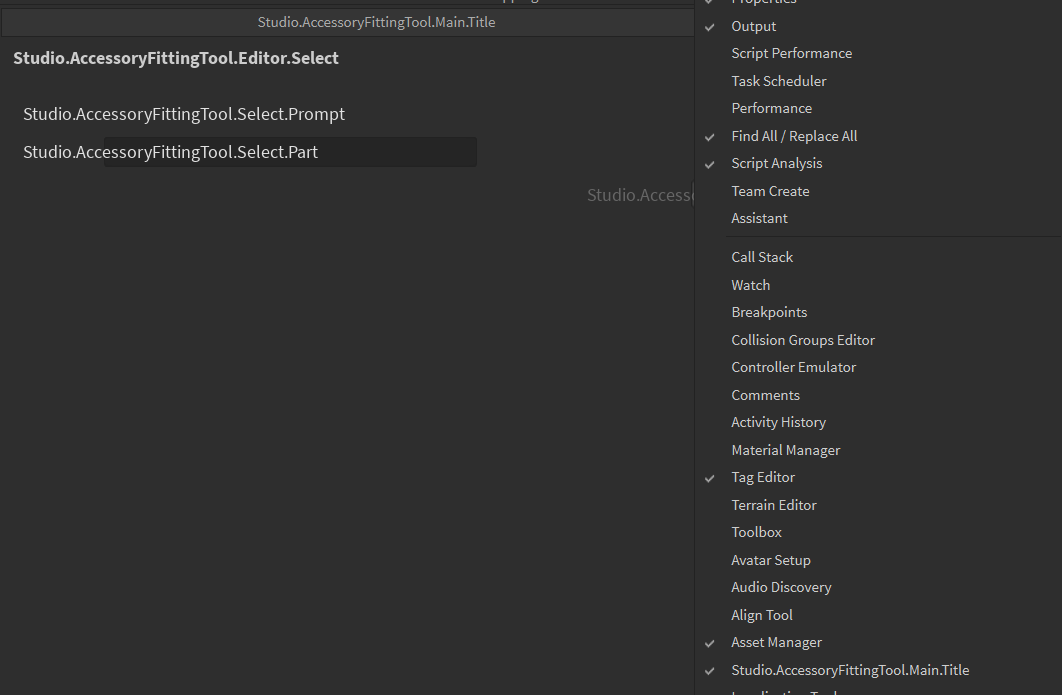Open the Align Tool
1062x695 pixels.
click(x=761, y=614)
